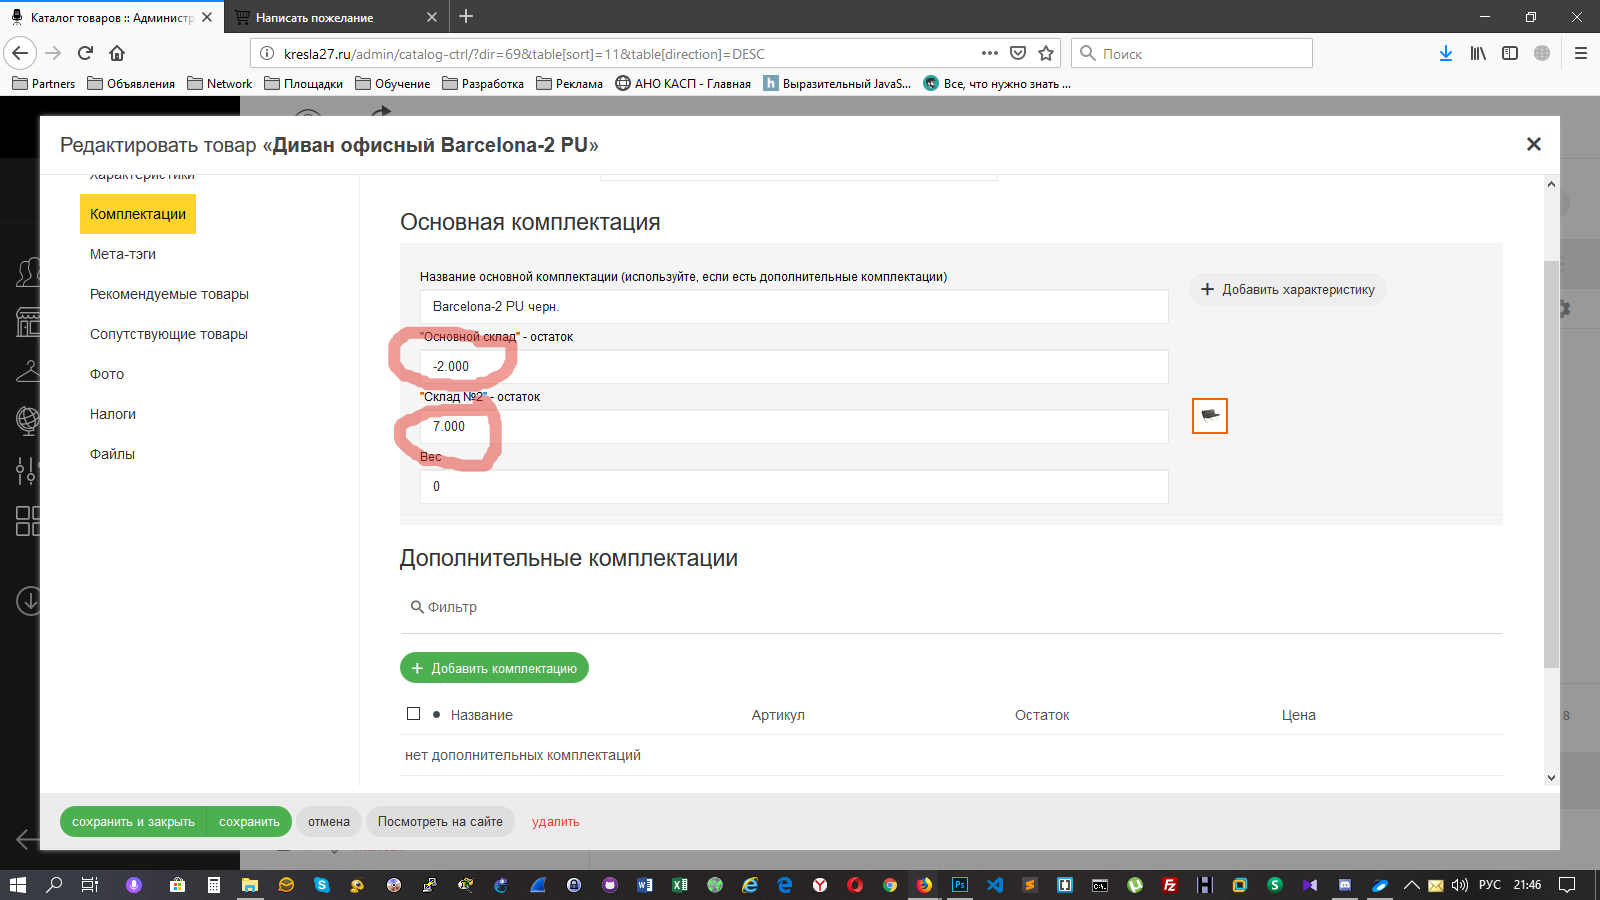Image resolution: width=1600 pixels, height=900 pixels.
Task: Click Добавить характеристику button
Action: 1287,290
